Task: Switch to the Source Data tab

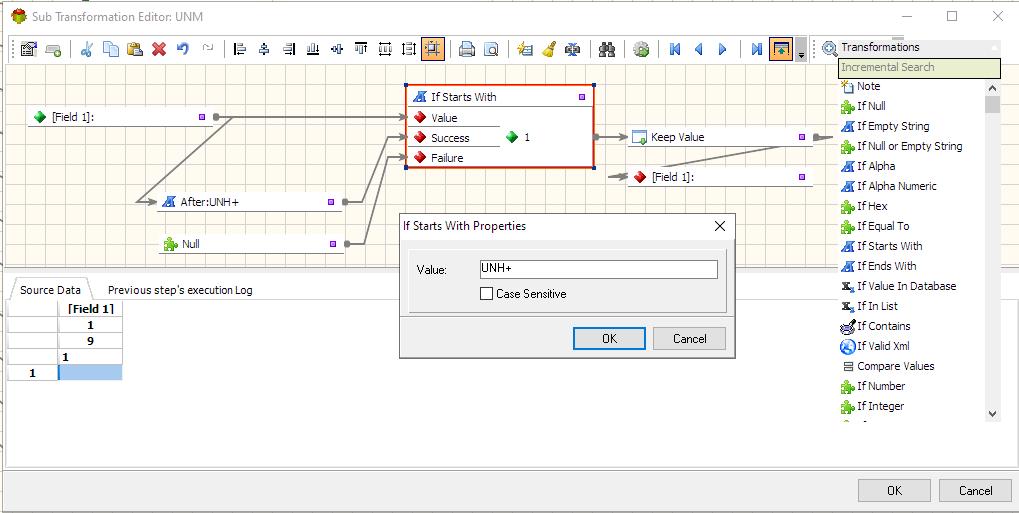Action: (x=50, y=290)
